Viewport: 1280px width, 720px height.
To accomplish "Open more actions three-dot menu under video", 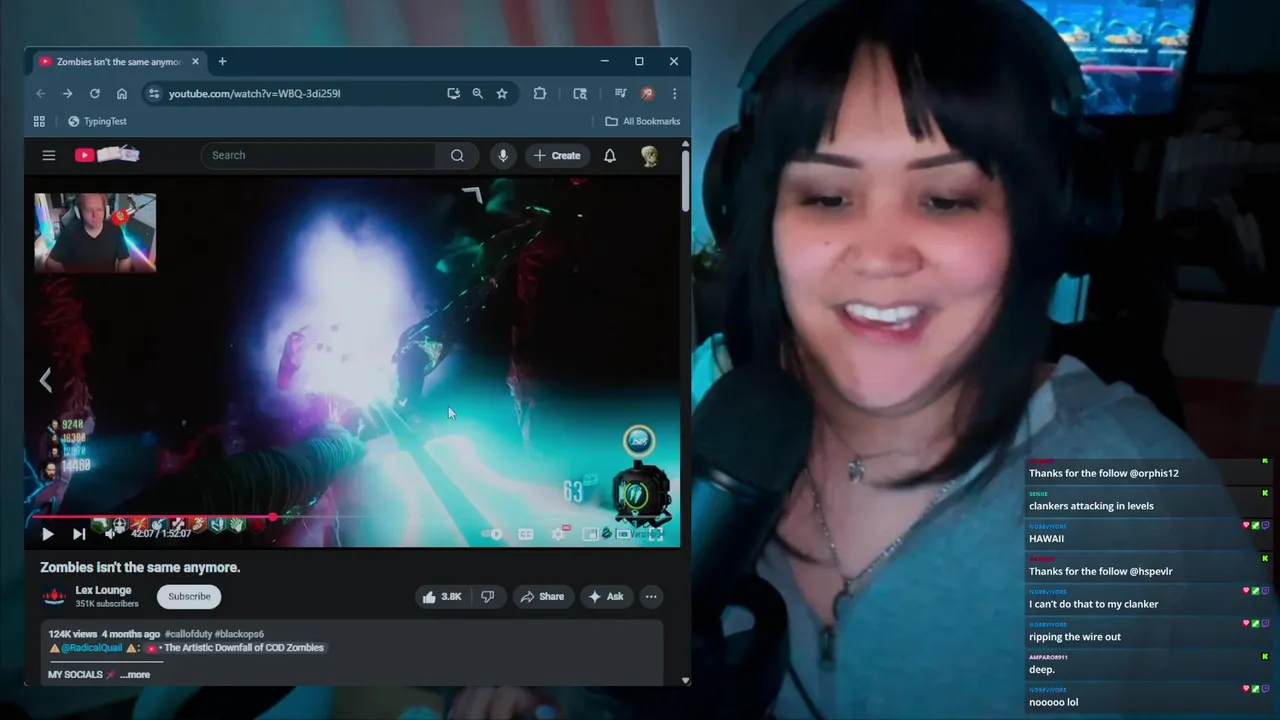I will (651, 596).
